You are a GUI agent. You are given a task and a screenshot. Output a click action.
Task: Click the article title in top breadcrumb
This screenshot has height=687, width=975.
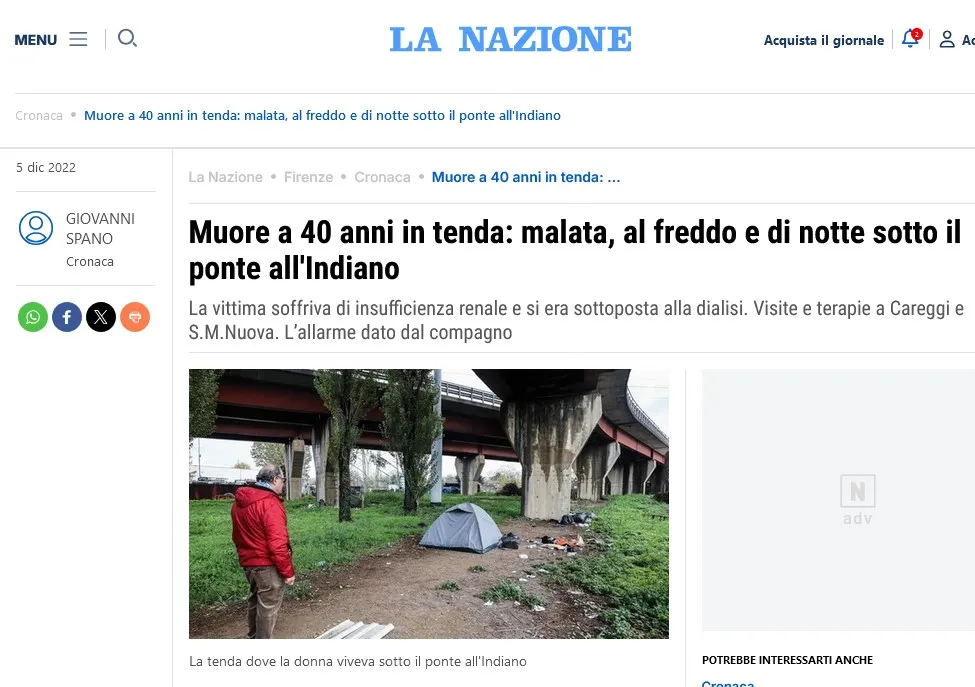click(322, 116)
